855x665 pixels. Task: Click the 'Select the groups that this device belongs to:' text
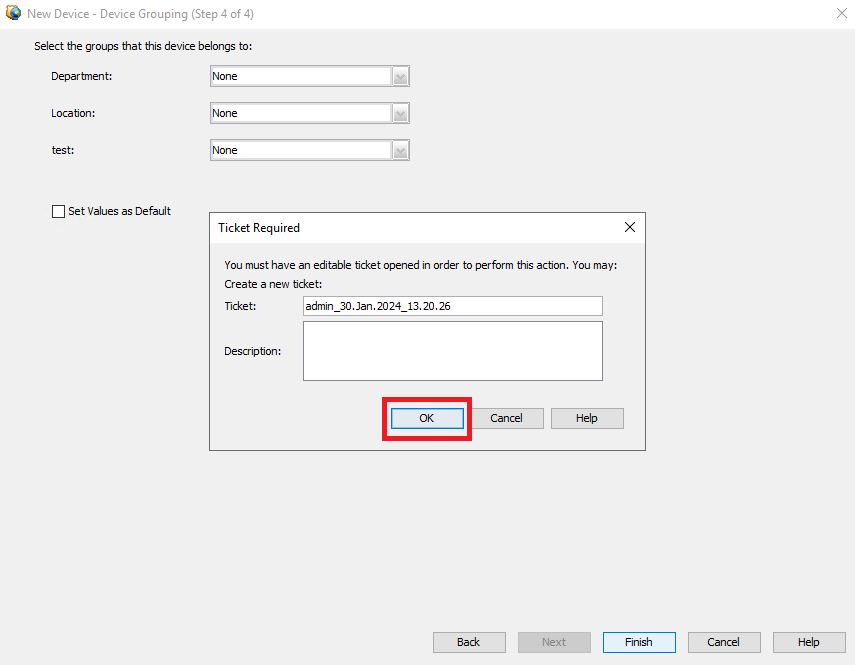click(x=143, y=46)
